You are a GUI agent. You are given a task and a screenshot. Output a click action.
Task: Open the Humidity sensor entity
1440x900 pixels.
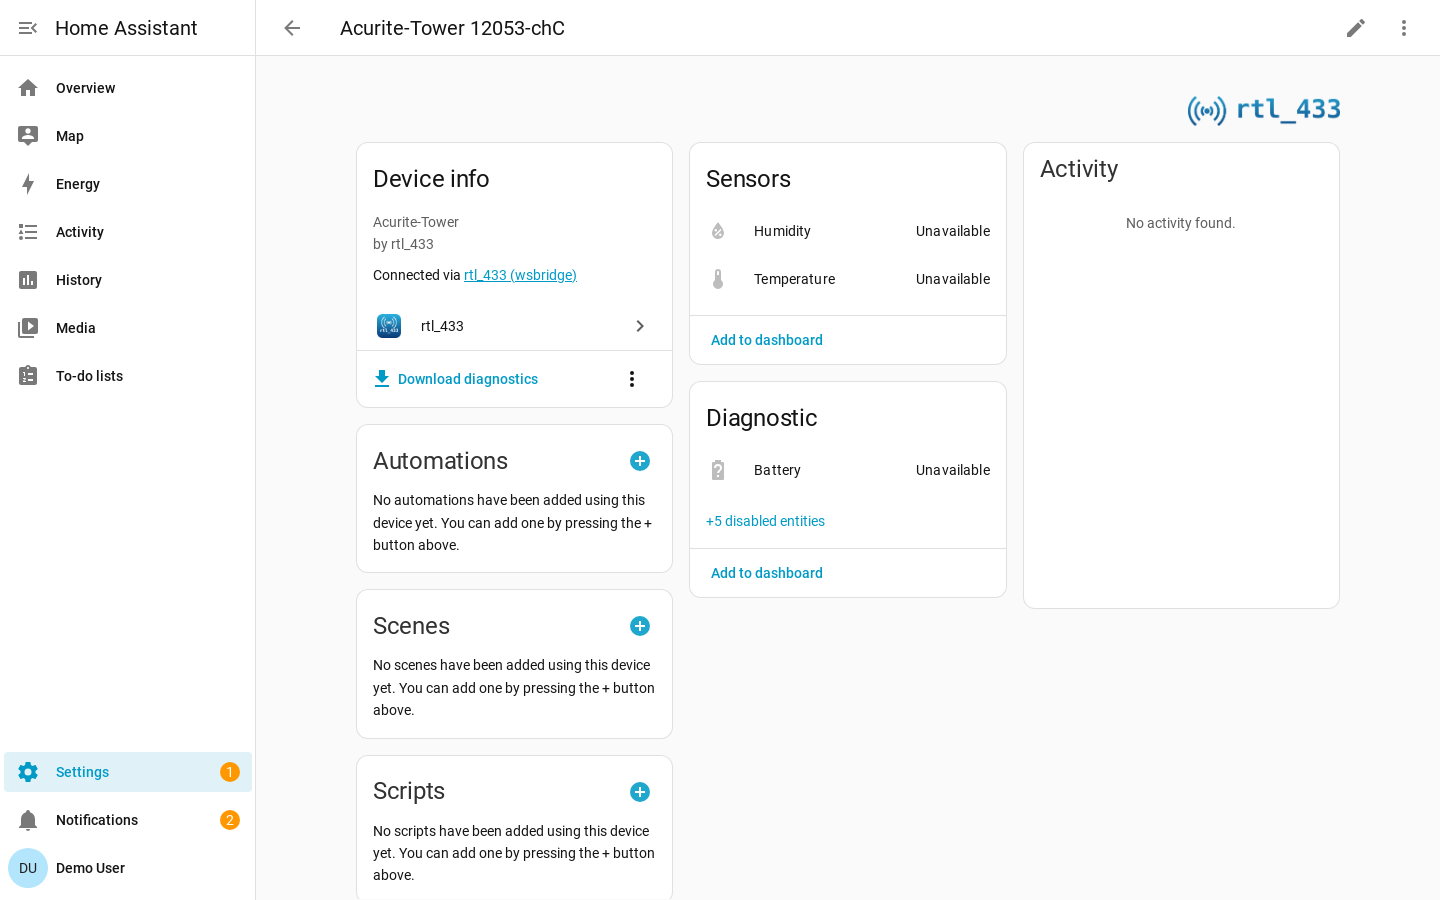848,231
